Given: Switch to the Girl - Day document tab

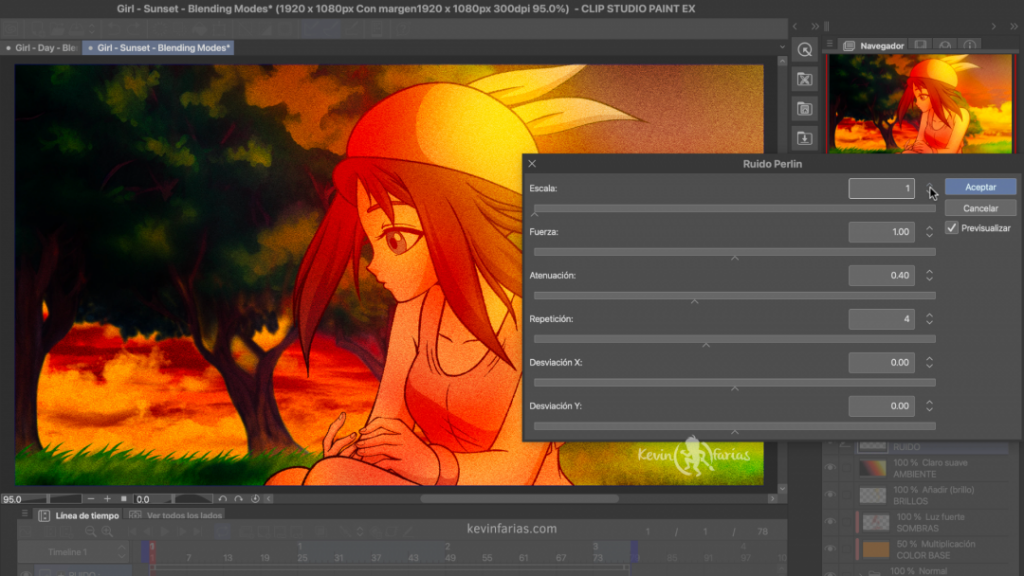Looking at the screenshot, I should 41,48.
